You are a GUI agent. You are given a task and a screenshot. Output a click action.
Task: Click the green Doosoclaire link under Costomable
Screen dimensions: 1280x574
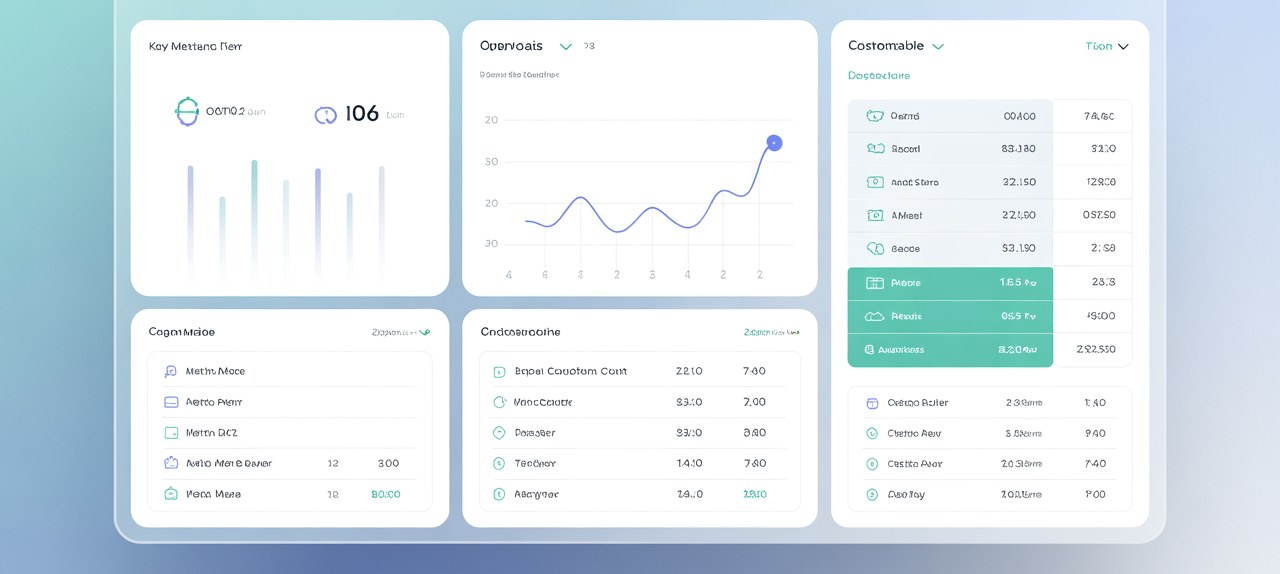coord(879,76)
